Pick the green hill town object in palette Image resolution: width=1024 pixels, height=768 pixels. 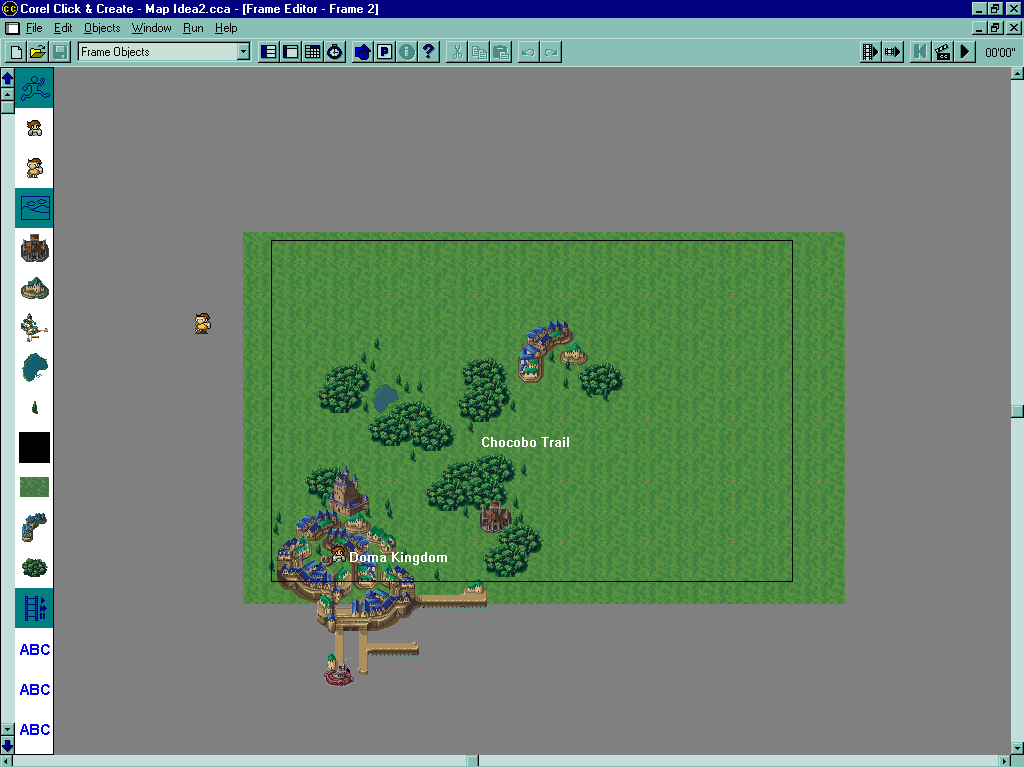pyautogui.click(x=35, y=288)
